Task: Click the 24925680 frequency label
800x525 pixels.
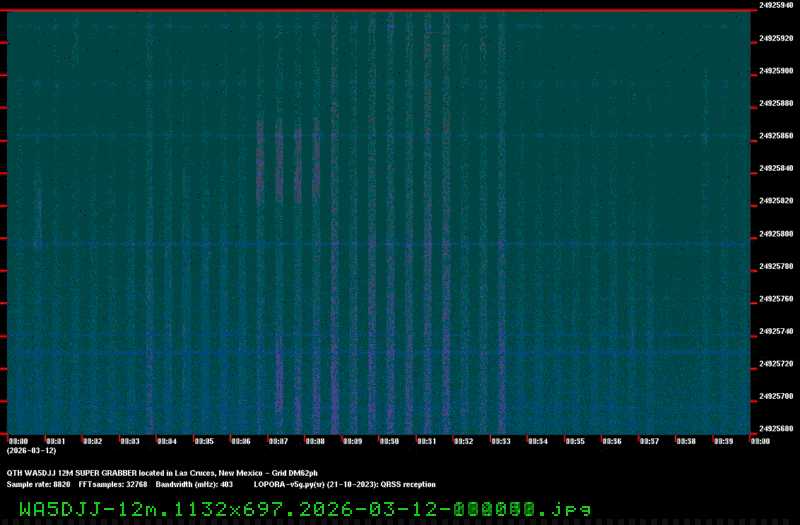Action: click(x=776, y=429)
